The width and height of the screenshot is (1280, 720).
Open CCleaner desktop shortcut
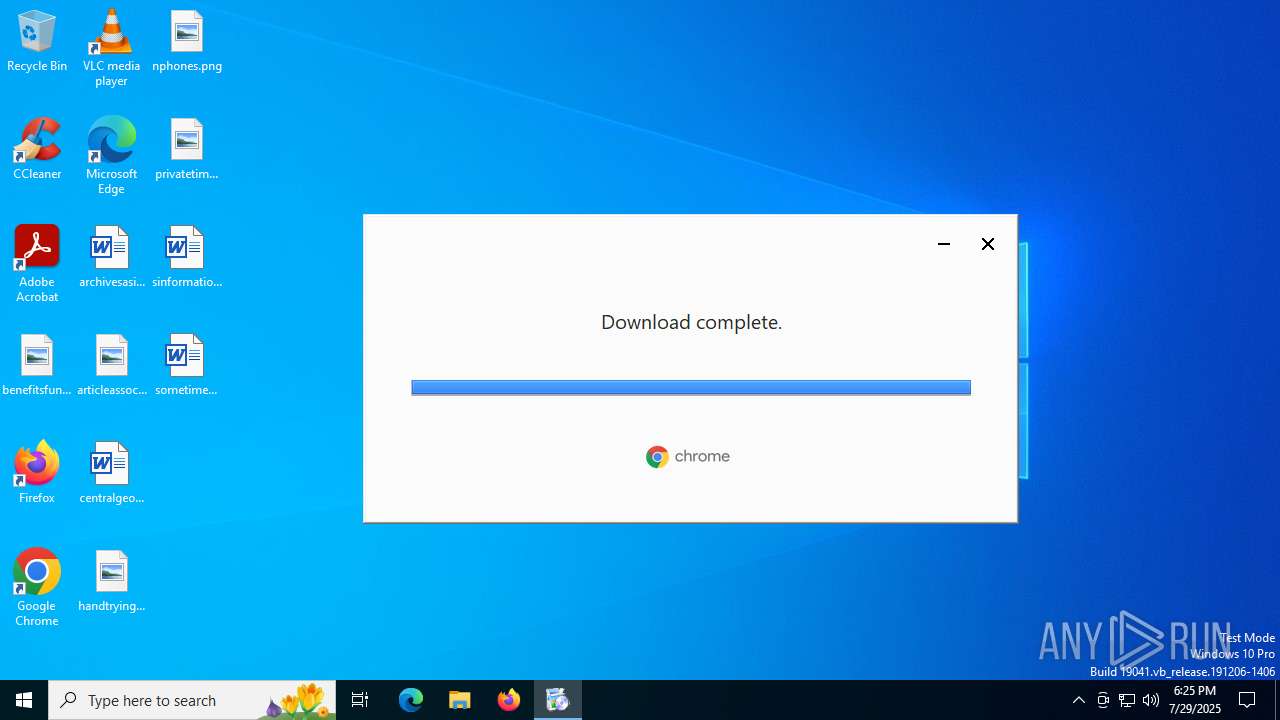click(x=37, y=150)
